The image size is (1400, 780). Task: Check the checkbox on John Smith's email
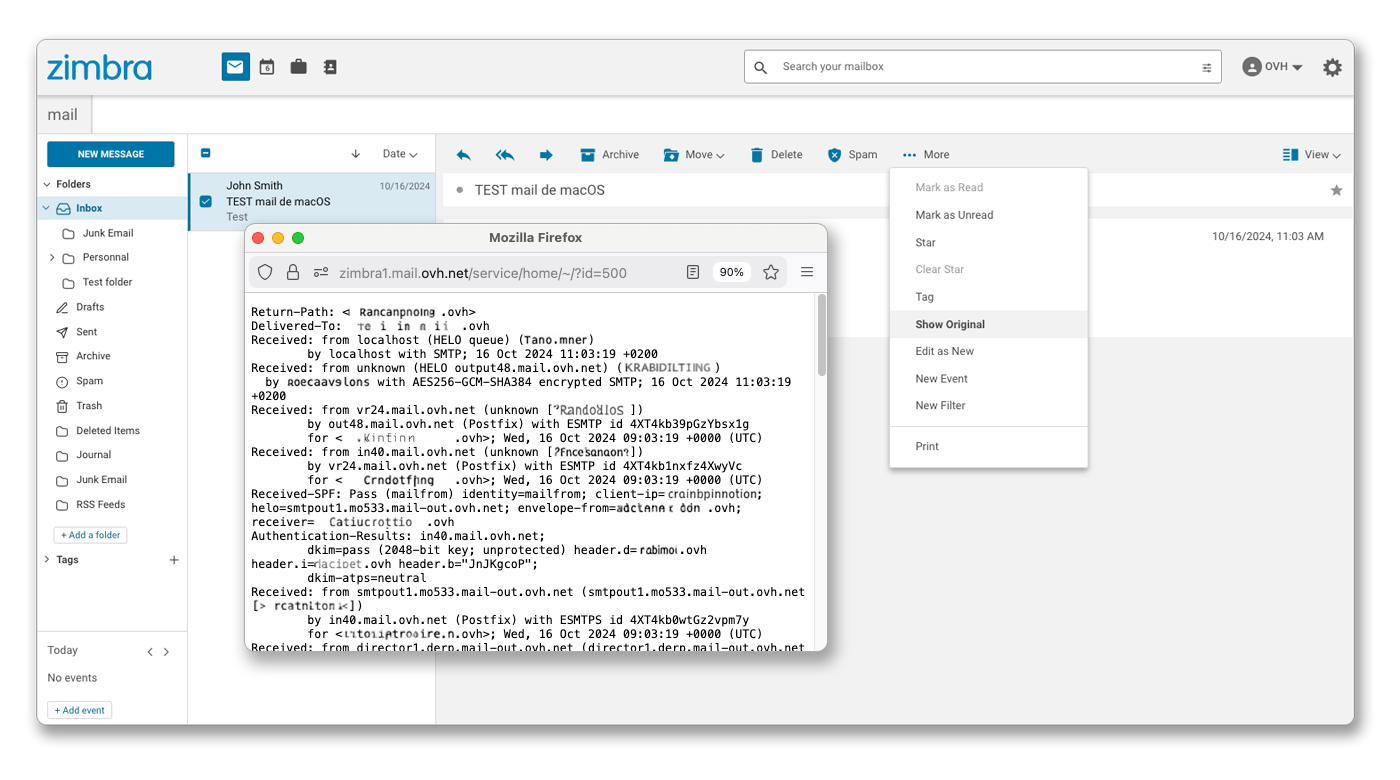click(x=205, y=199)
